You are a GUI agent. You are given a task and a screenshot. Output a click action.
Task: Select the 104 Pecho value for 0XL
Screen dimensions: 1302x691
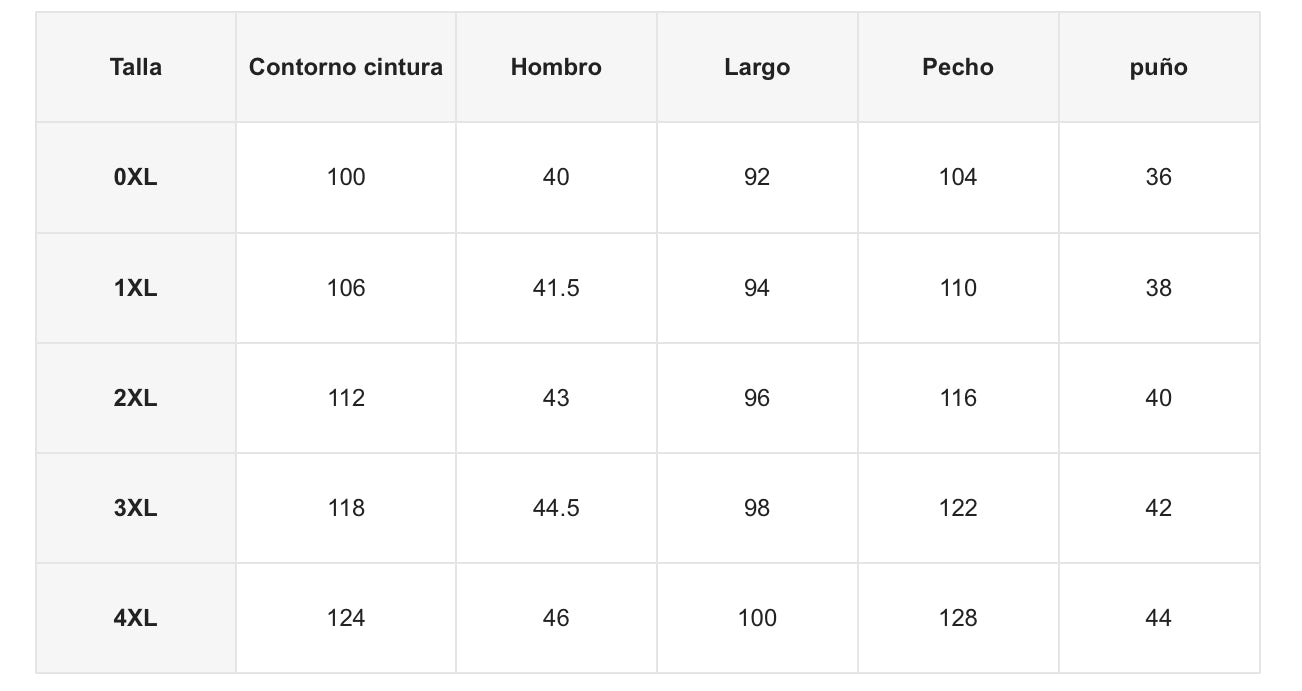tap(958, 177)
